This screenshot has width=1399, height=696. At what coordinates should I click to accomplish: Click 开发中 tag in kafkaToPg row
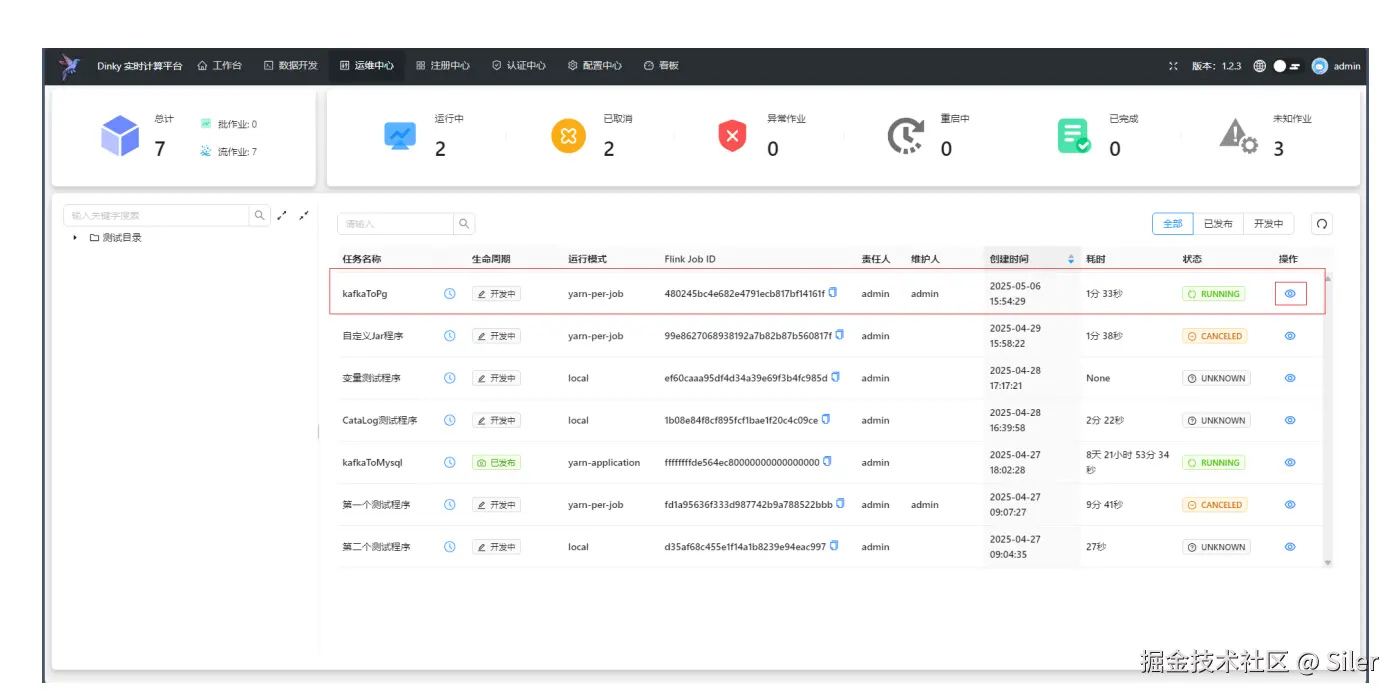(496, 294)
